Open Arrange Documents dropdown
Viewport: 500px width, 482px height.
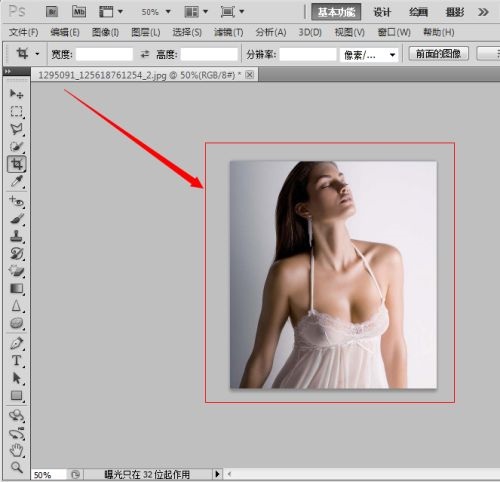196,12
